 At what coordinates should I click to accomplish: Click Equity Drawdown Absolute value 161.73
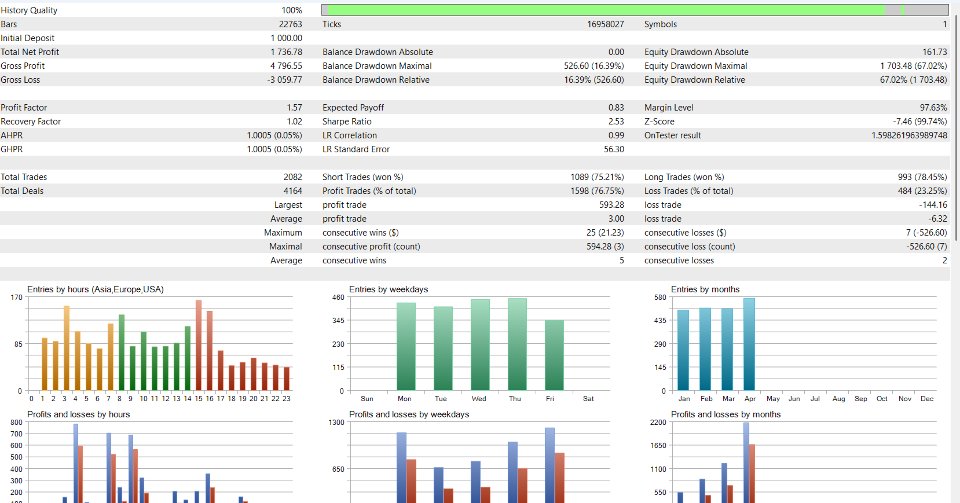[935, 52]
